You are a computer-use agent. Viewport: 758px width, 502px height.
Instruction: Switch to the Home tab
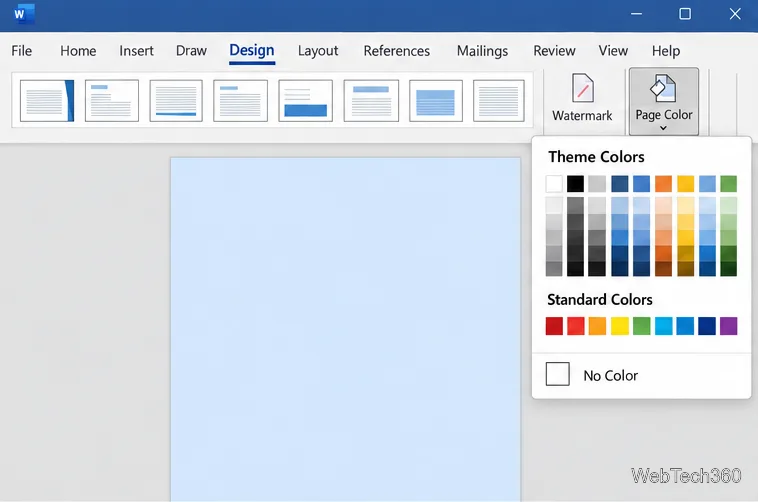(x=78, y=51)
